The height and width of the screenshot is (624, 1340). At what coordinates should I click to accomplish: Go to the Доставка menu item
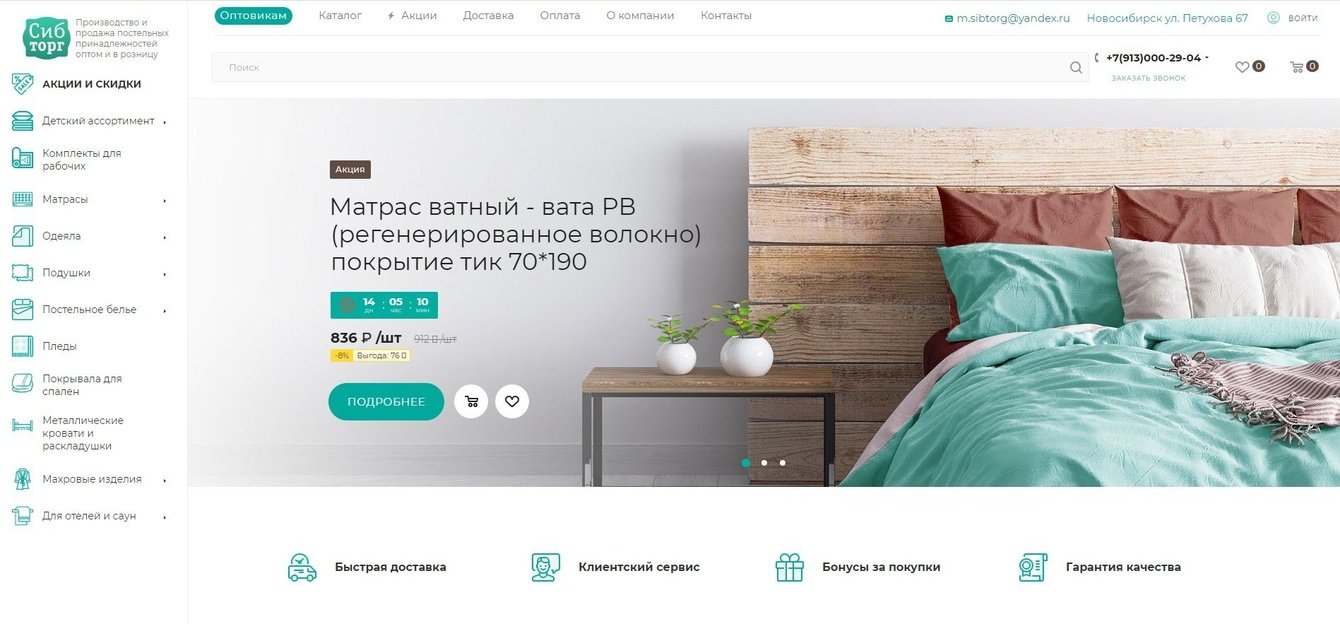point(488,16)
